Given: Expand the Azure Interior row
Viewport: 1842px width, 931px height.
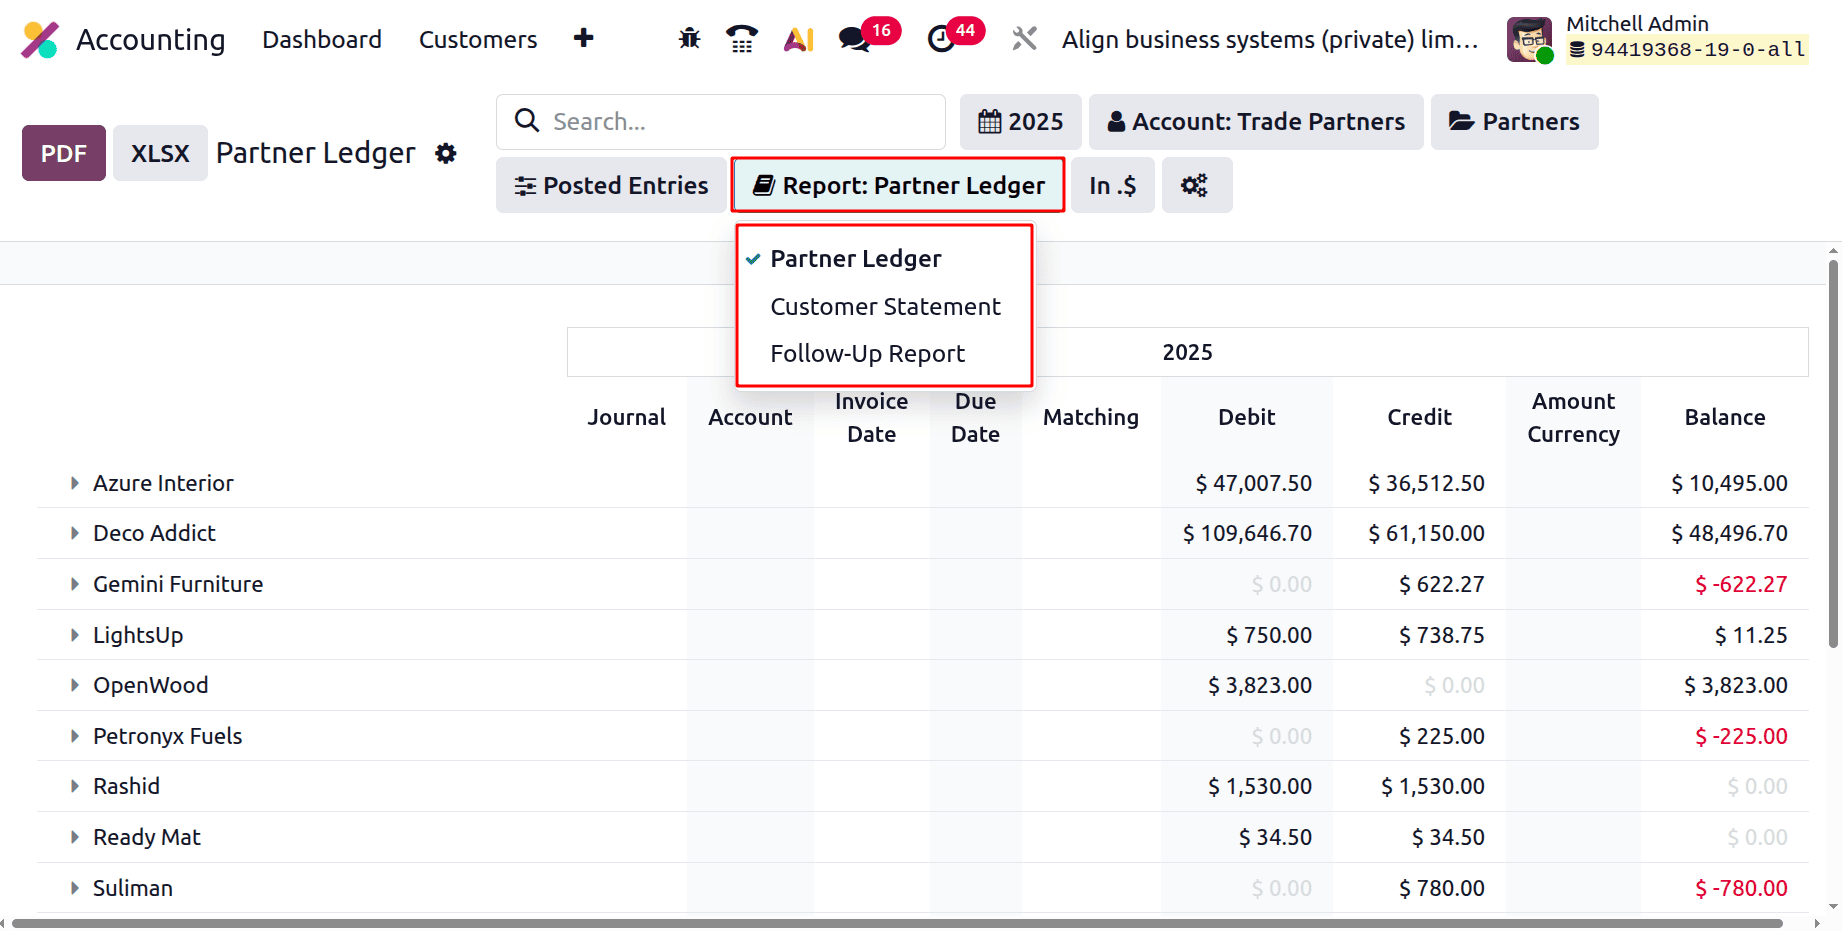Looking at the screenshot, I should pyautogui.click(x=74, y=483).
